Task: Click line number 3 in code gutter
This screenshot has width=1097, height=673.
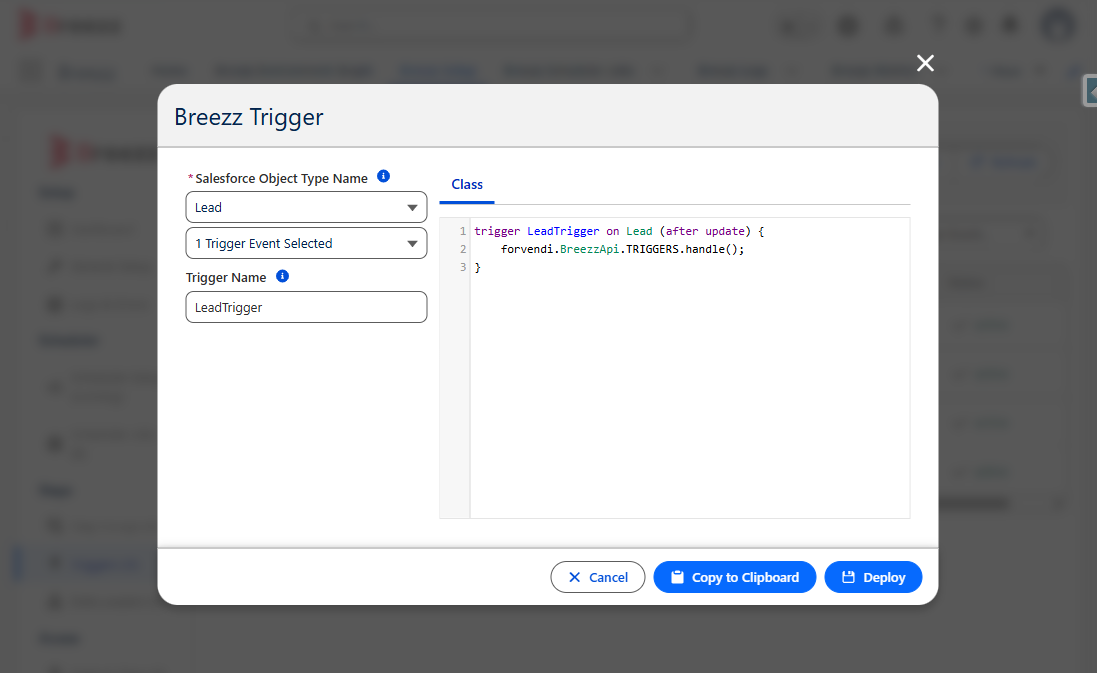Action: click(x=462, y=267)
